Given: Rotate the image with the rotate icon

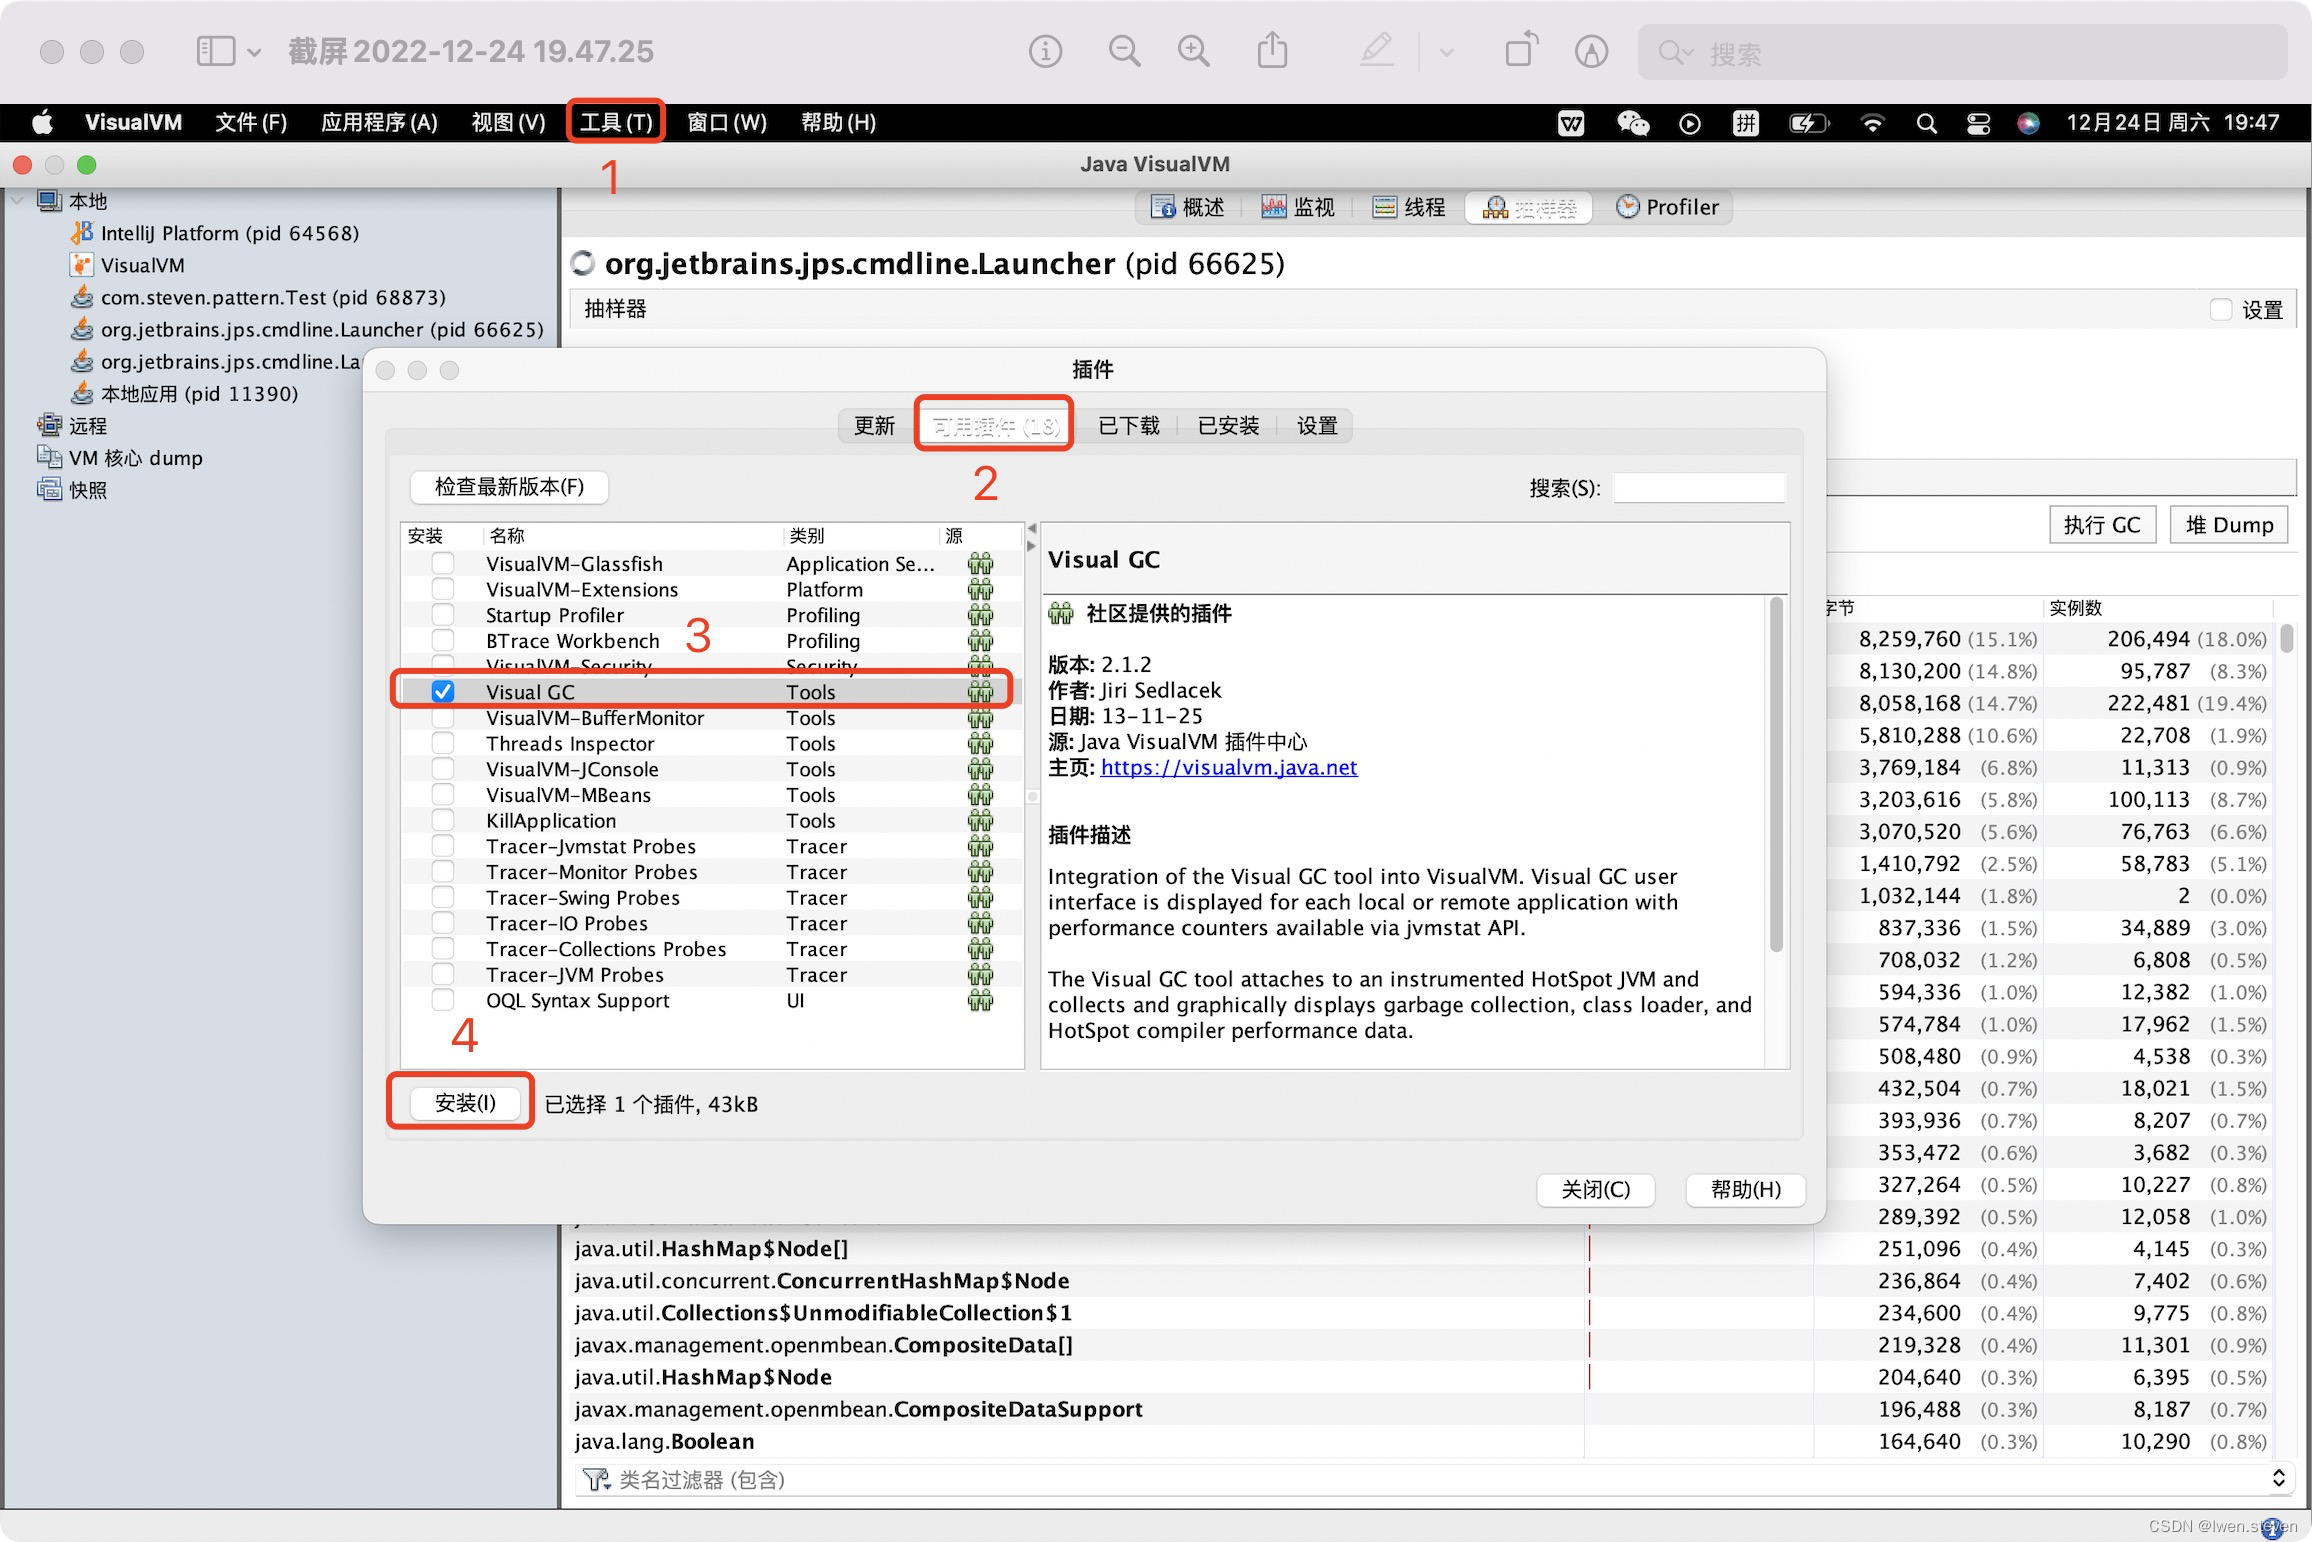Looking at the screenshot, I should 1521,49.
